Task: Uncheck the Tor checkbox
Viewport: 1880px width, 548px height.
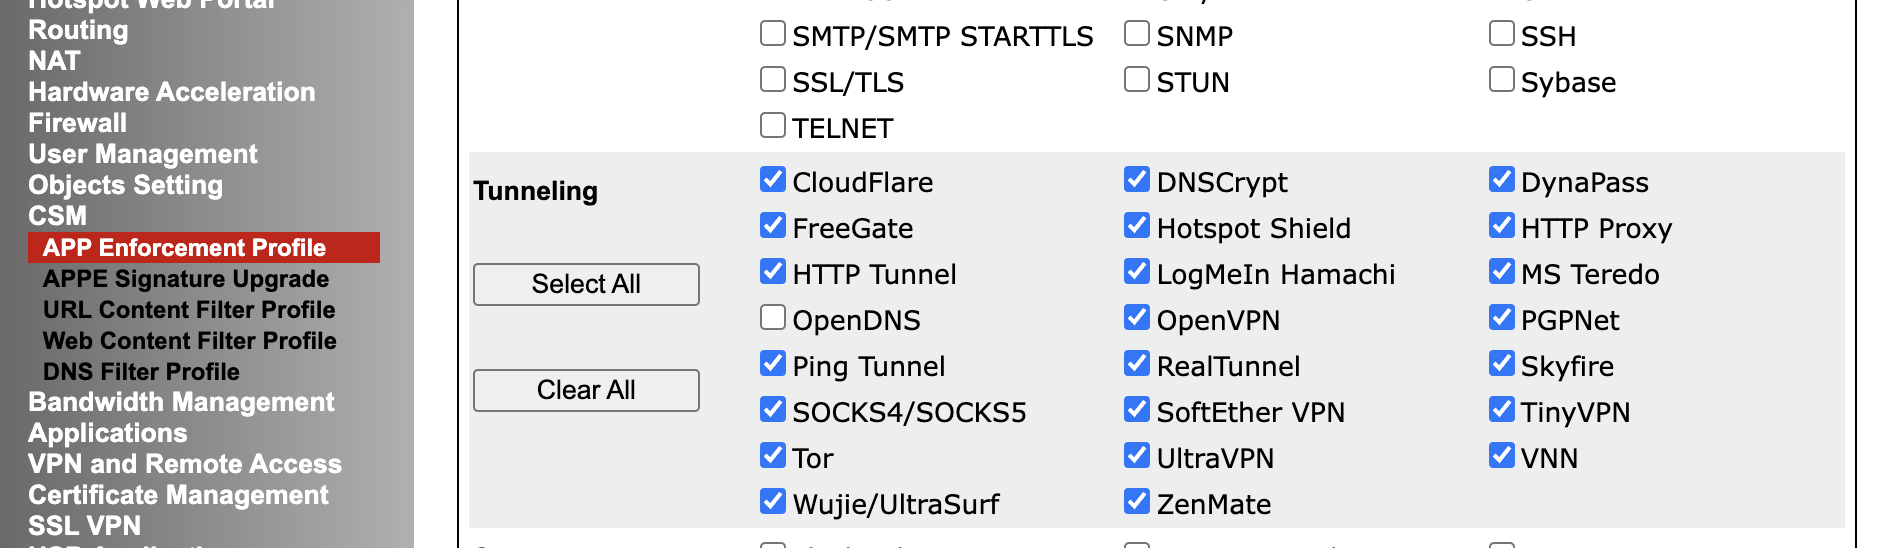Action: [772, 456]
